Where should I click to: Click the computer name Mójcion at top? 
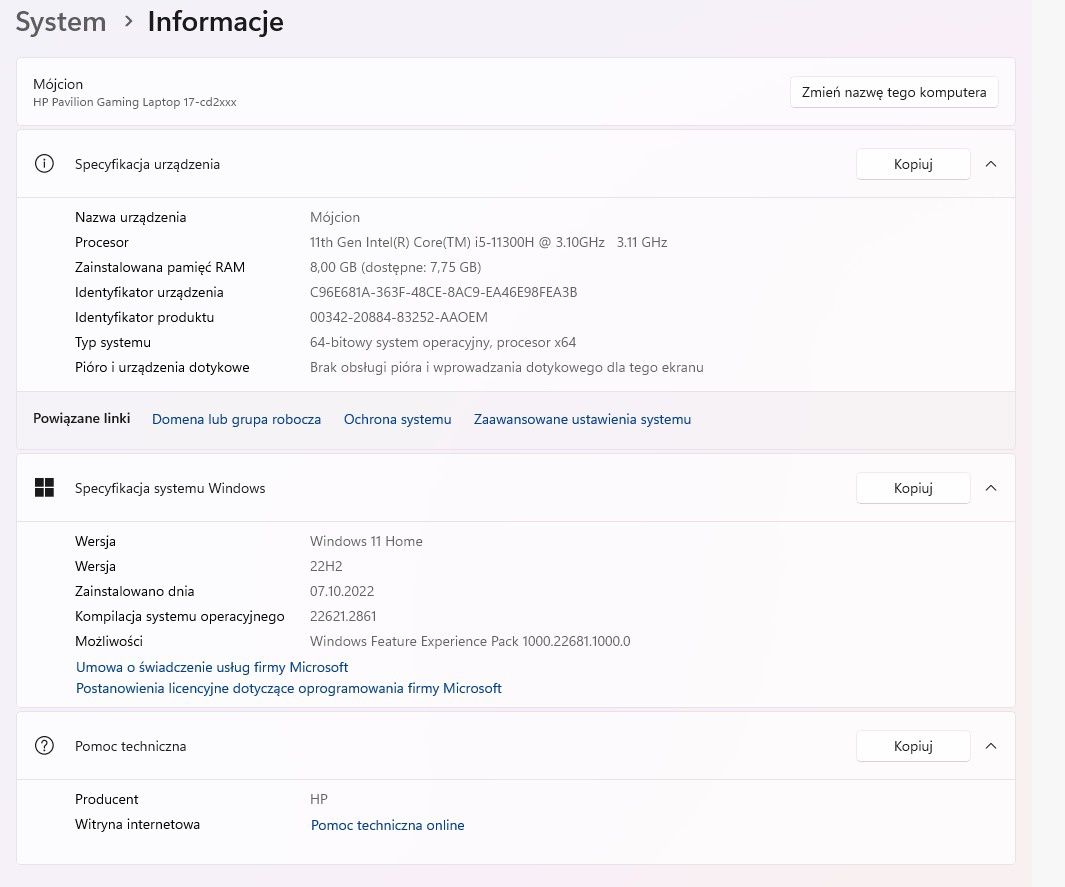(x=58, y=84)
